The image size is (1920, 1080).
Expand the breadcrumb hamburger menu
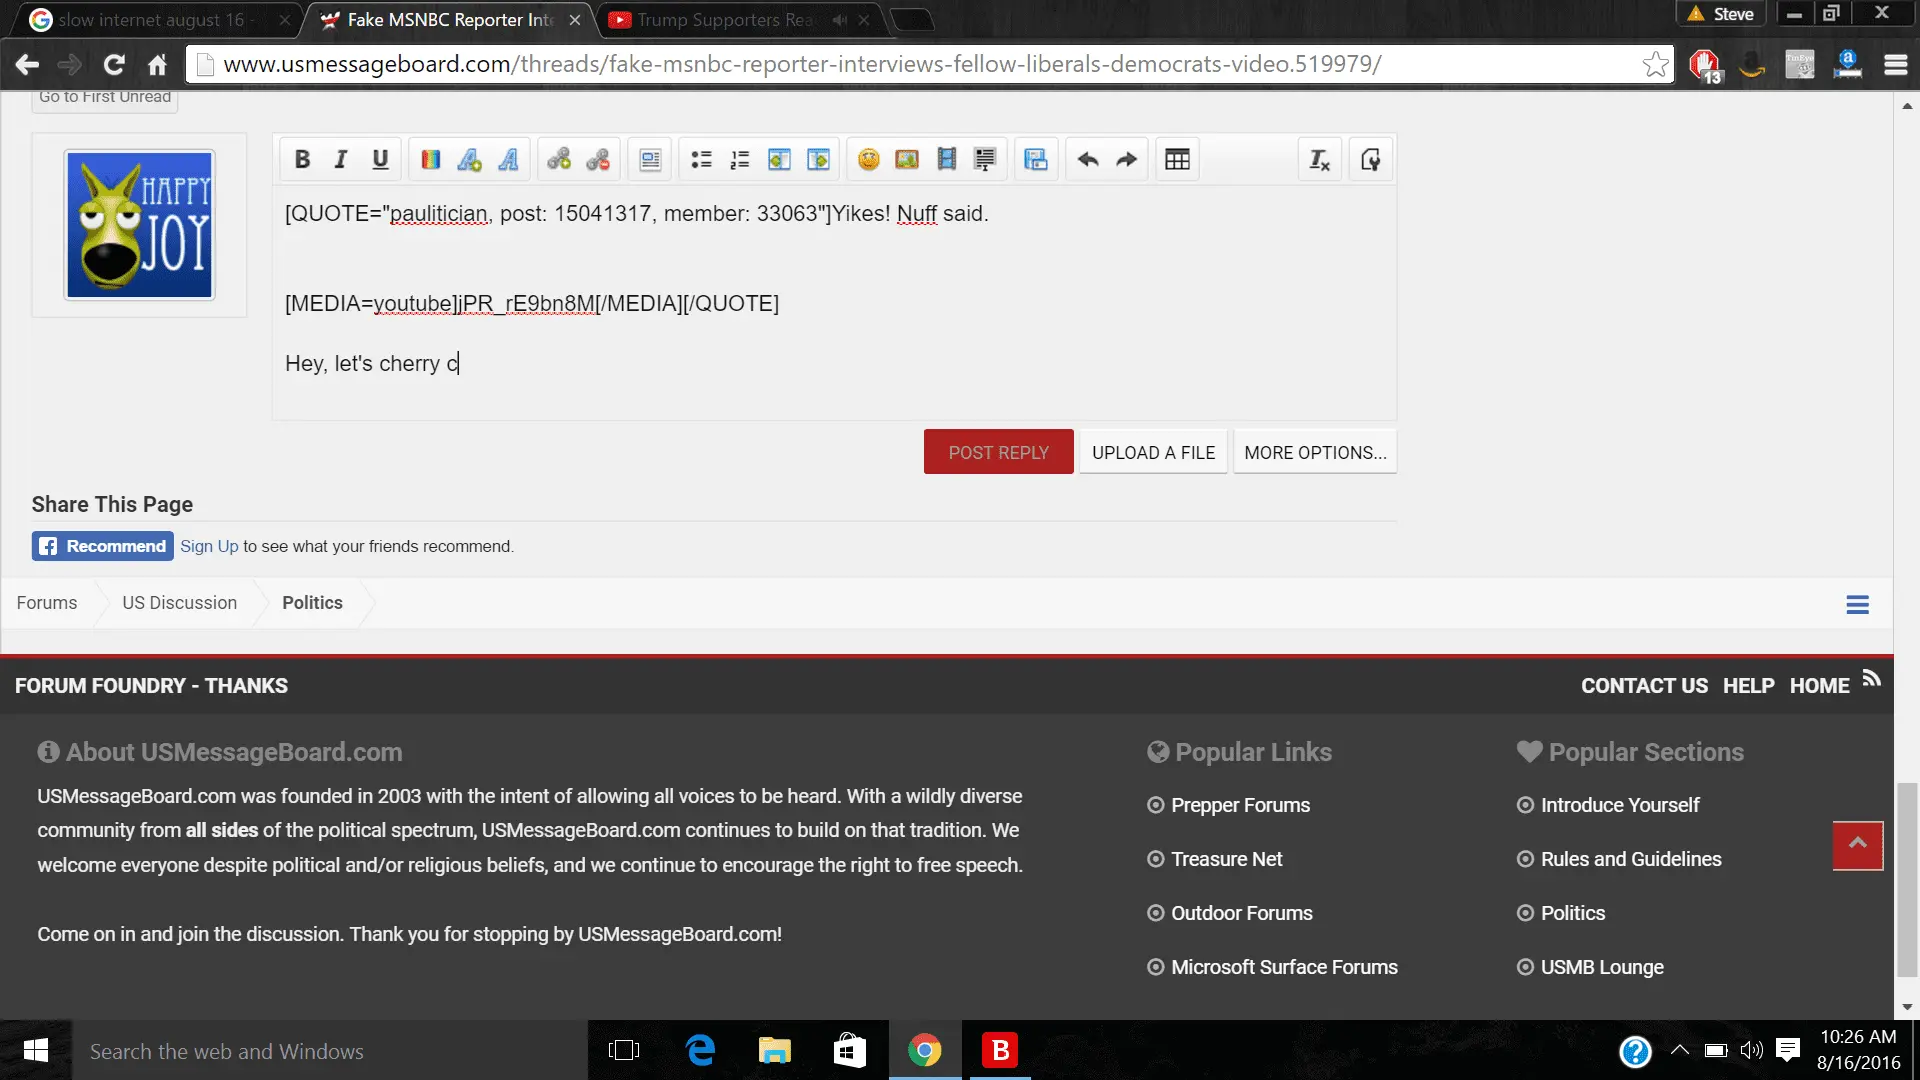click(1857, 605)
